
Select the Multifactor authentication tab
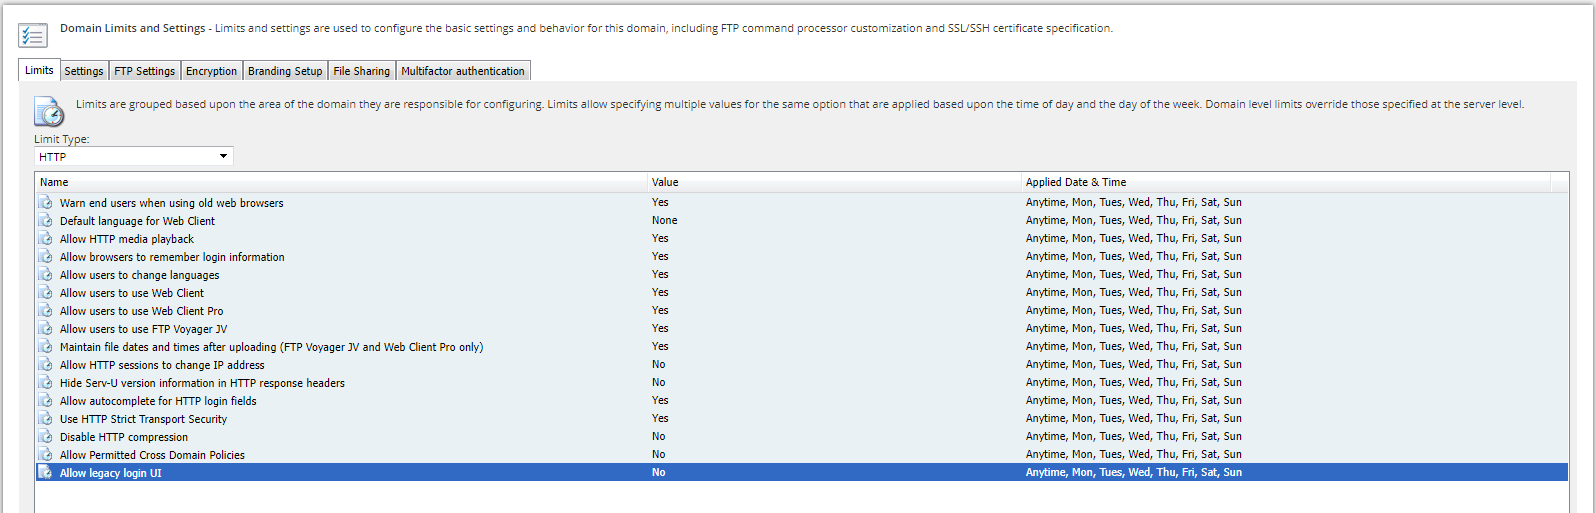click(x=463, y=71)
